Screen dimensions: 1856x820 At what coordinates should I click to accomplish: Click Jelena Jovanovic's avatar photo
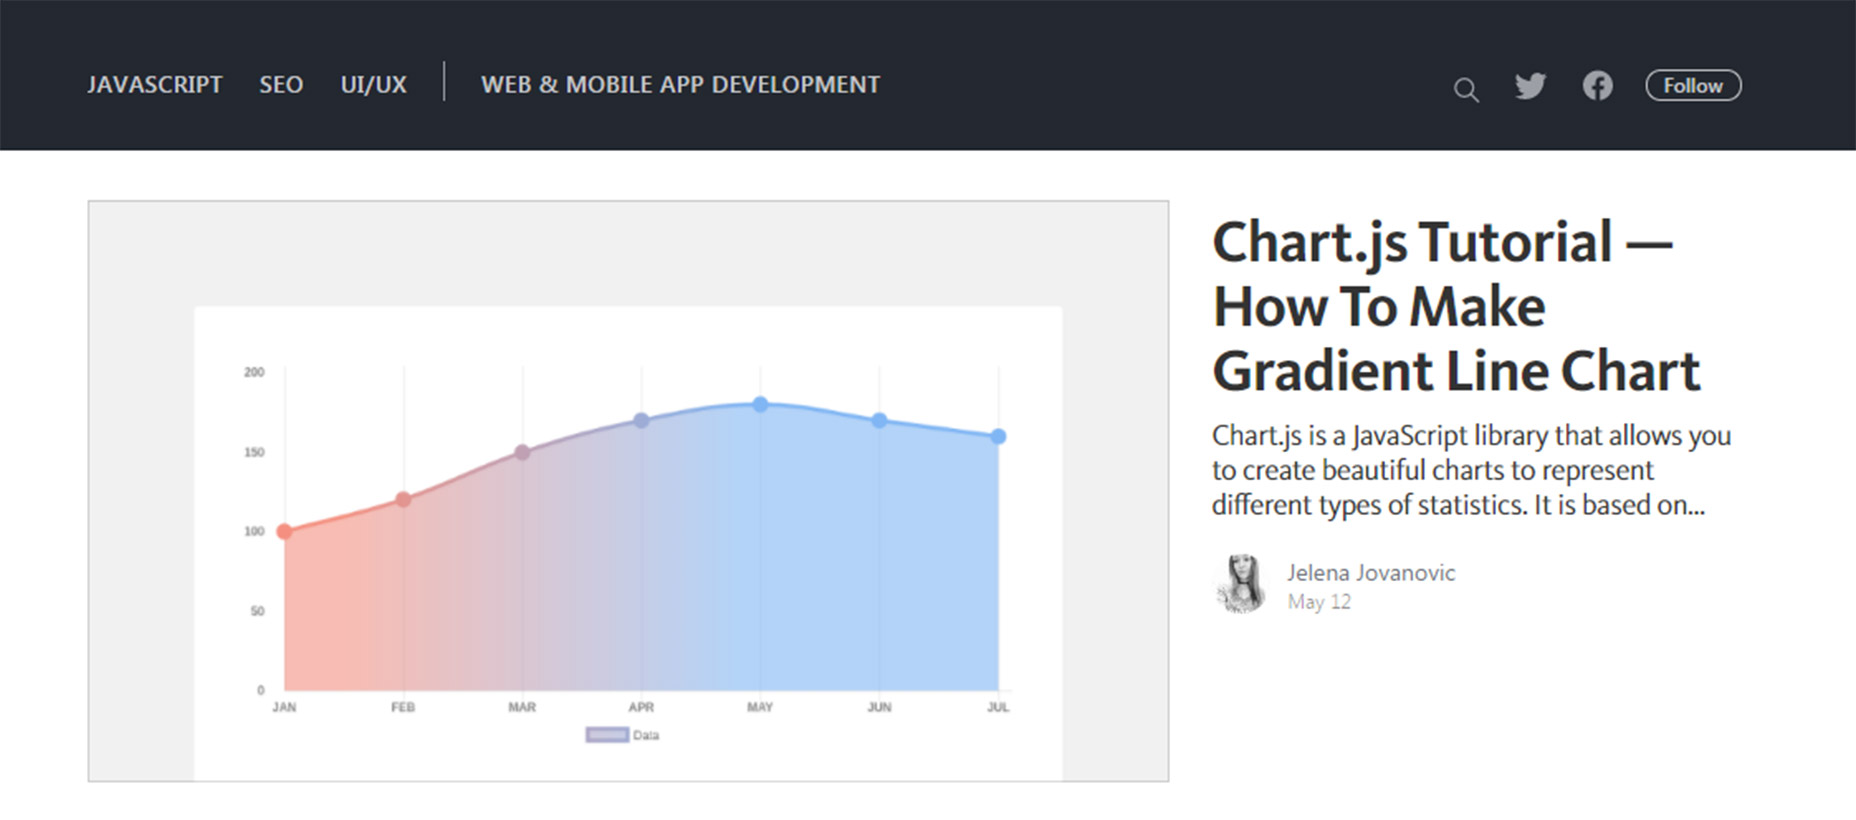click(x=1241, y=583)
